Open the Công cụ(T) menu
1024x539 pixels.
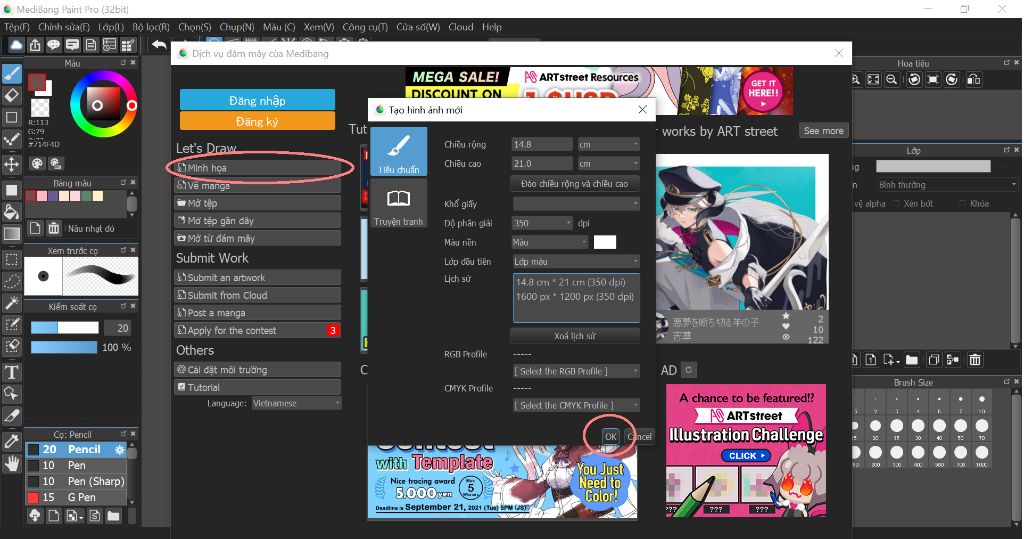click(365, 27)
